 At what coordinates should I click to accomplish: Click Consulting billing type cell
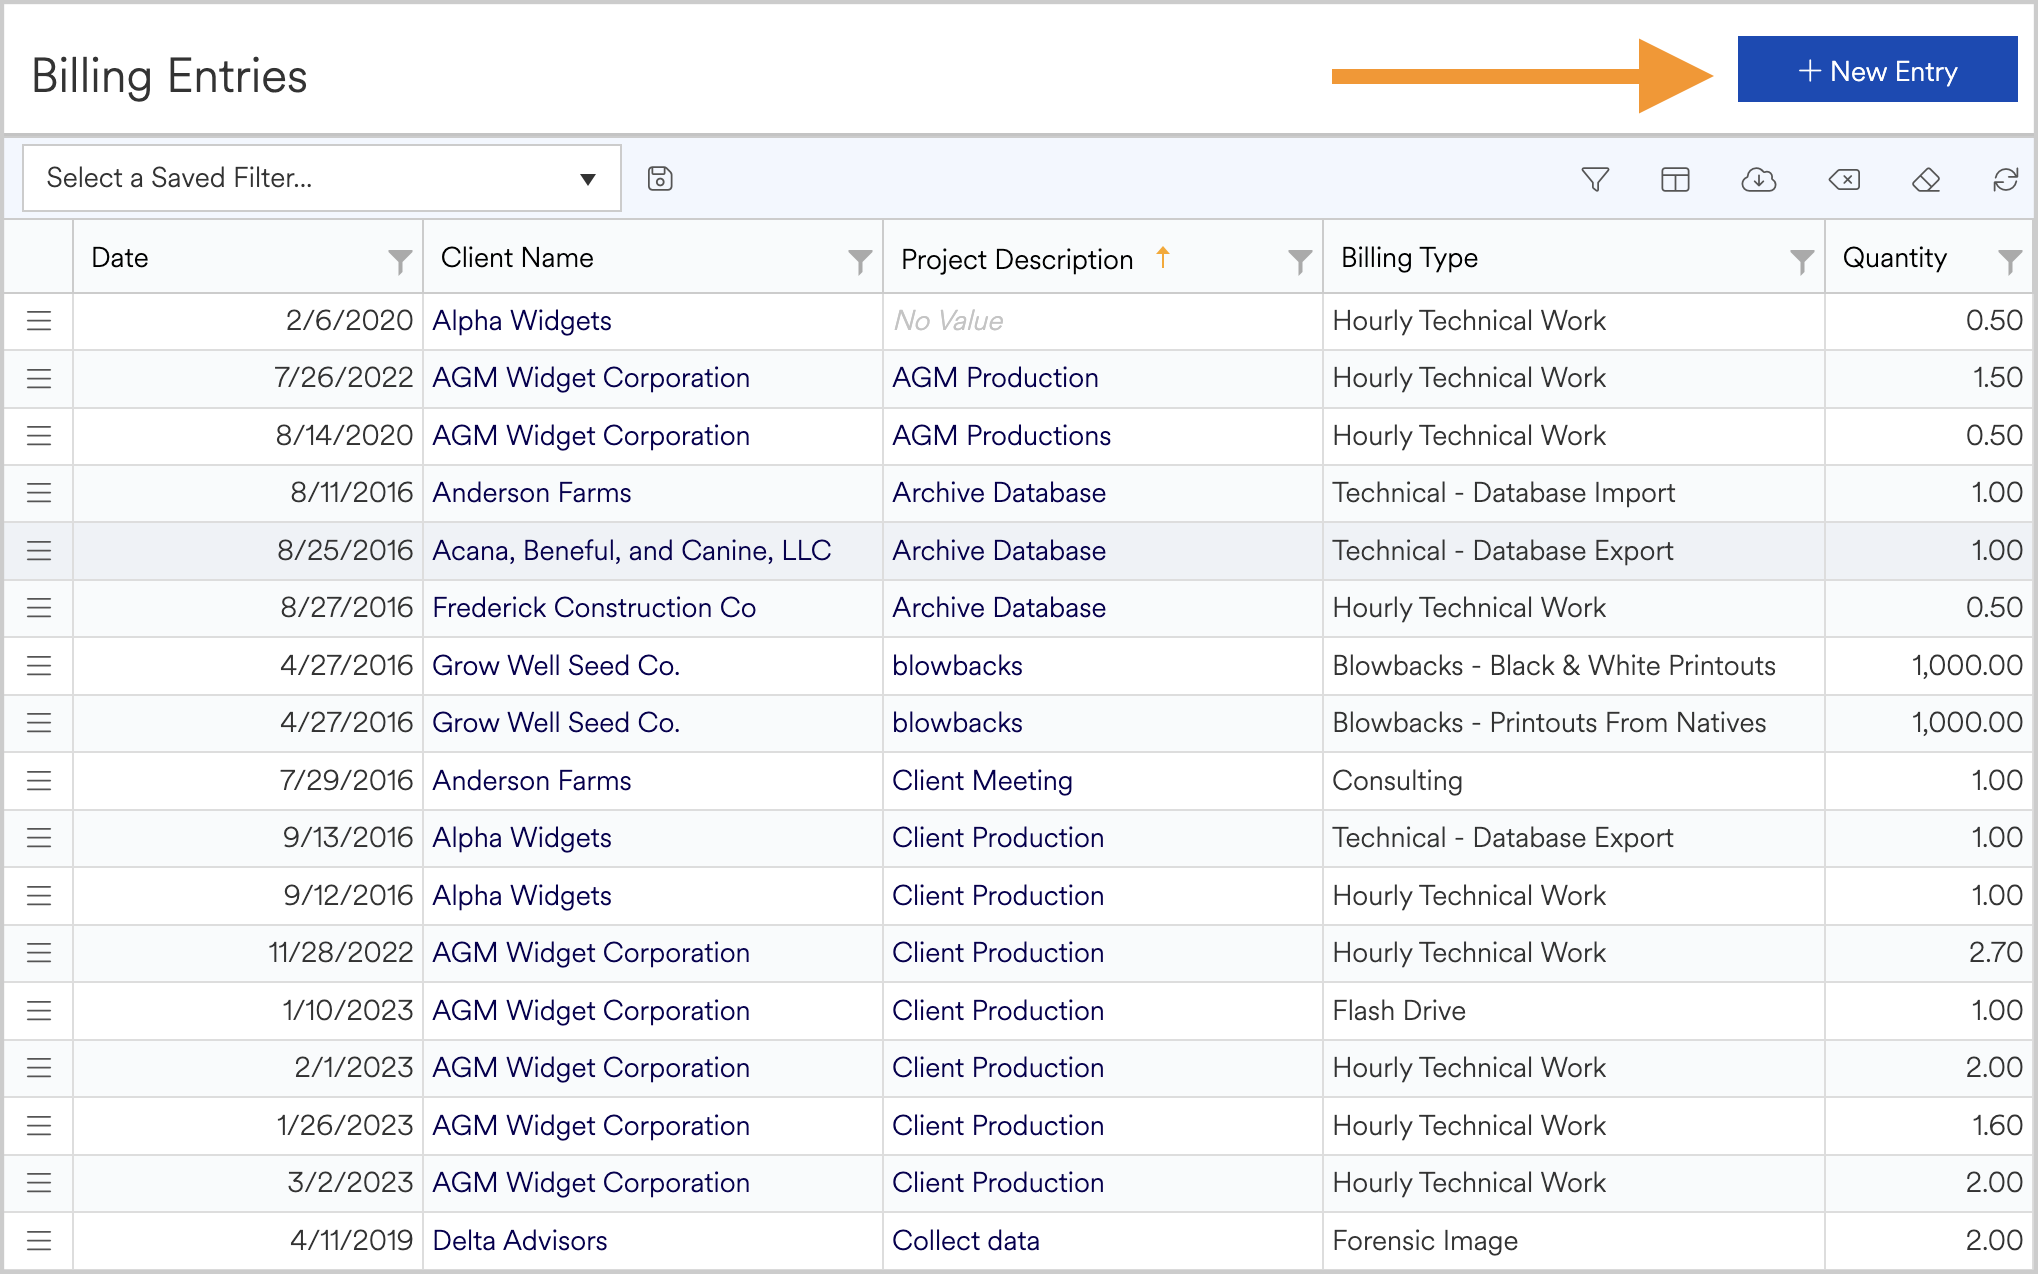click(x=1574, y=781)
